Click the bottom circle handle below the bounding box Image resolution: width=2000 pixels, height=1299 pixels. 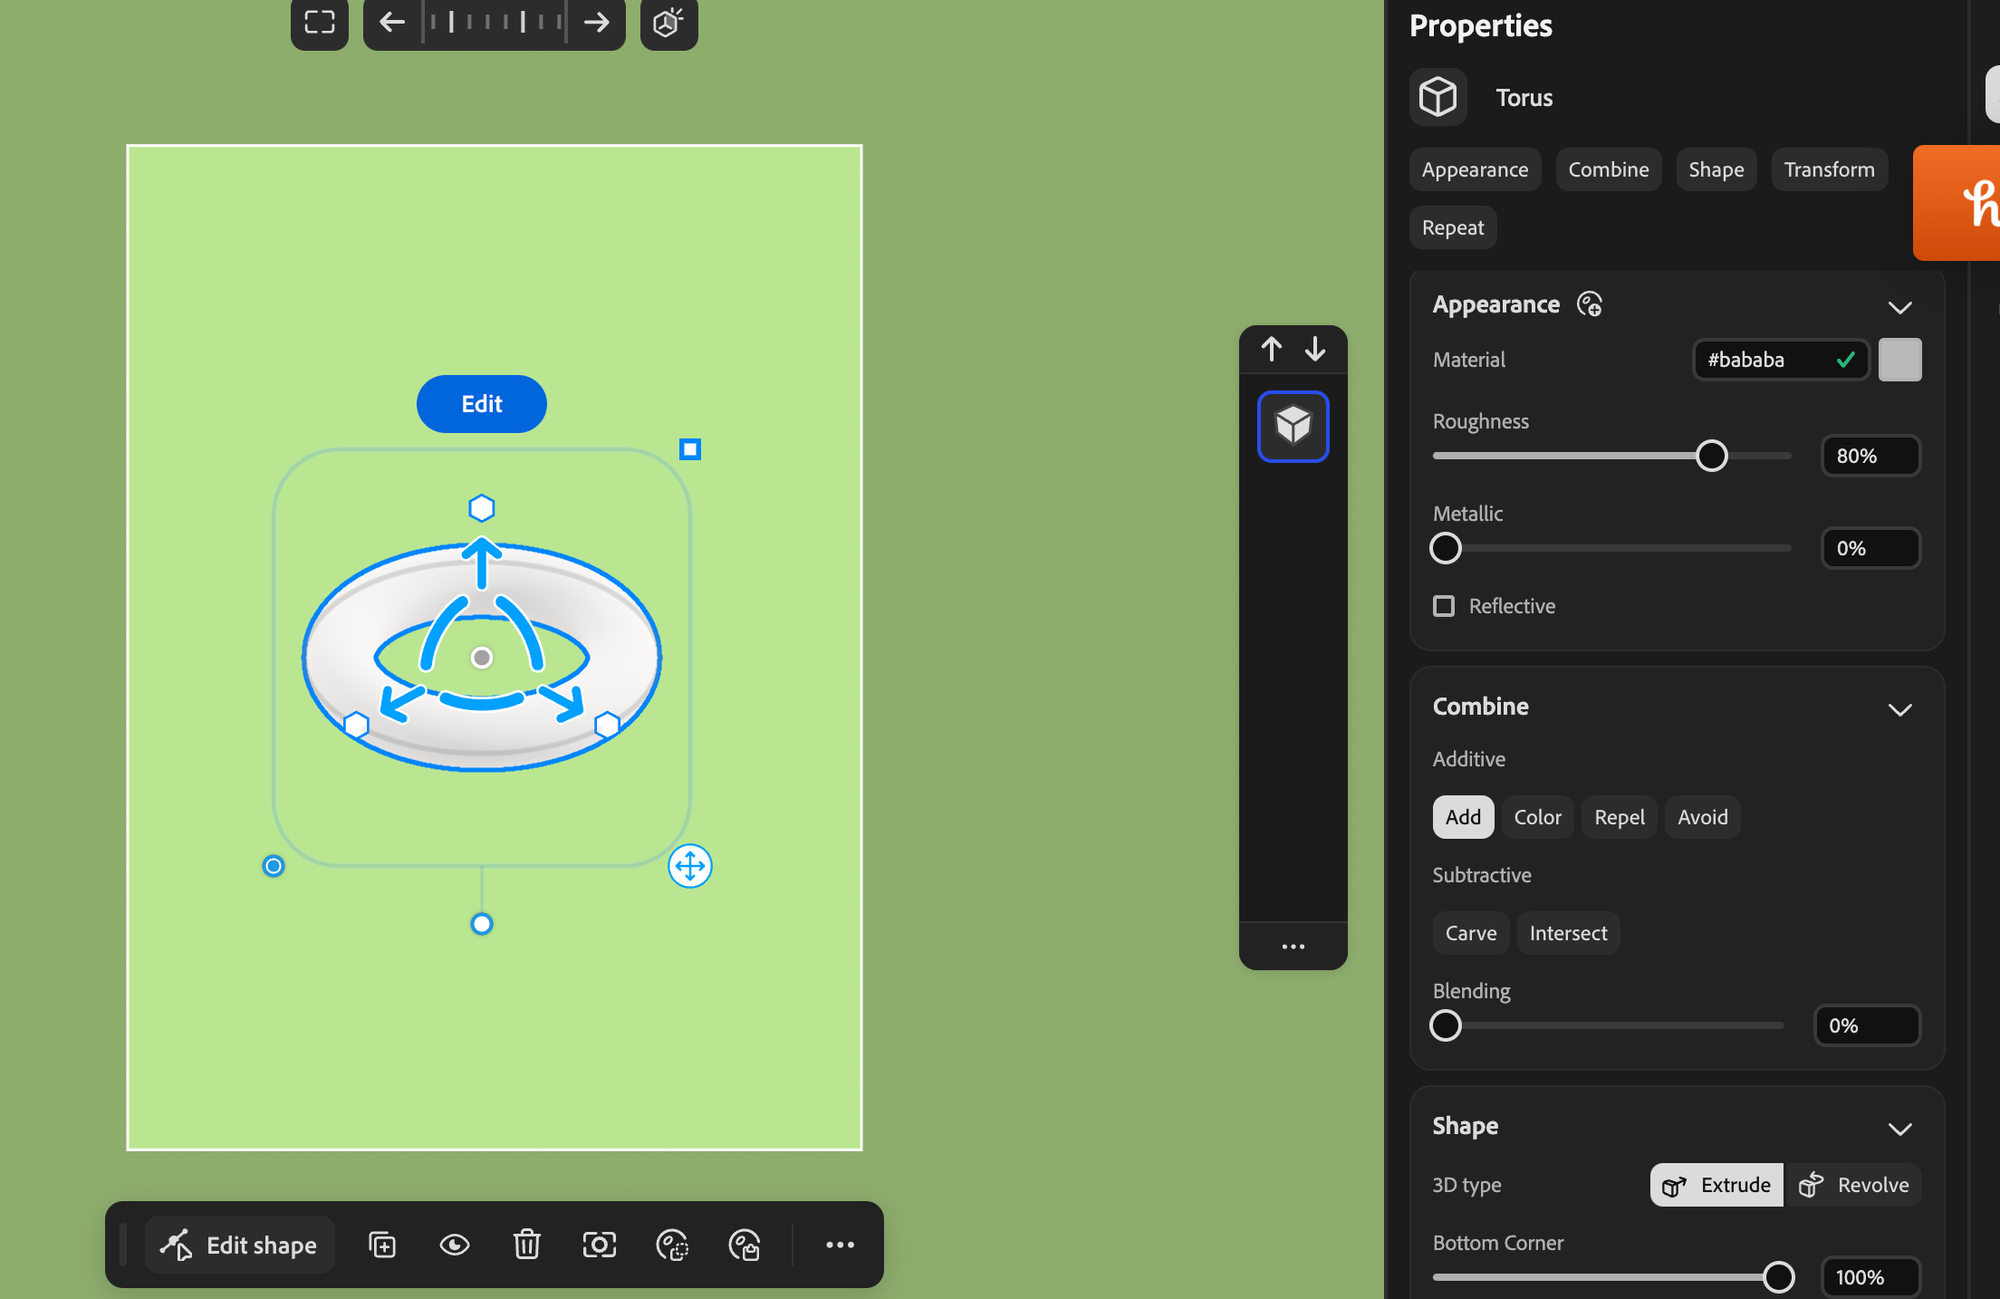click(482, 924)
